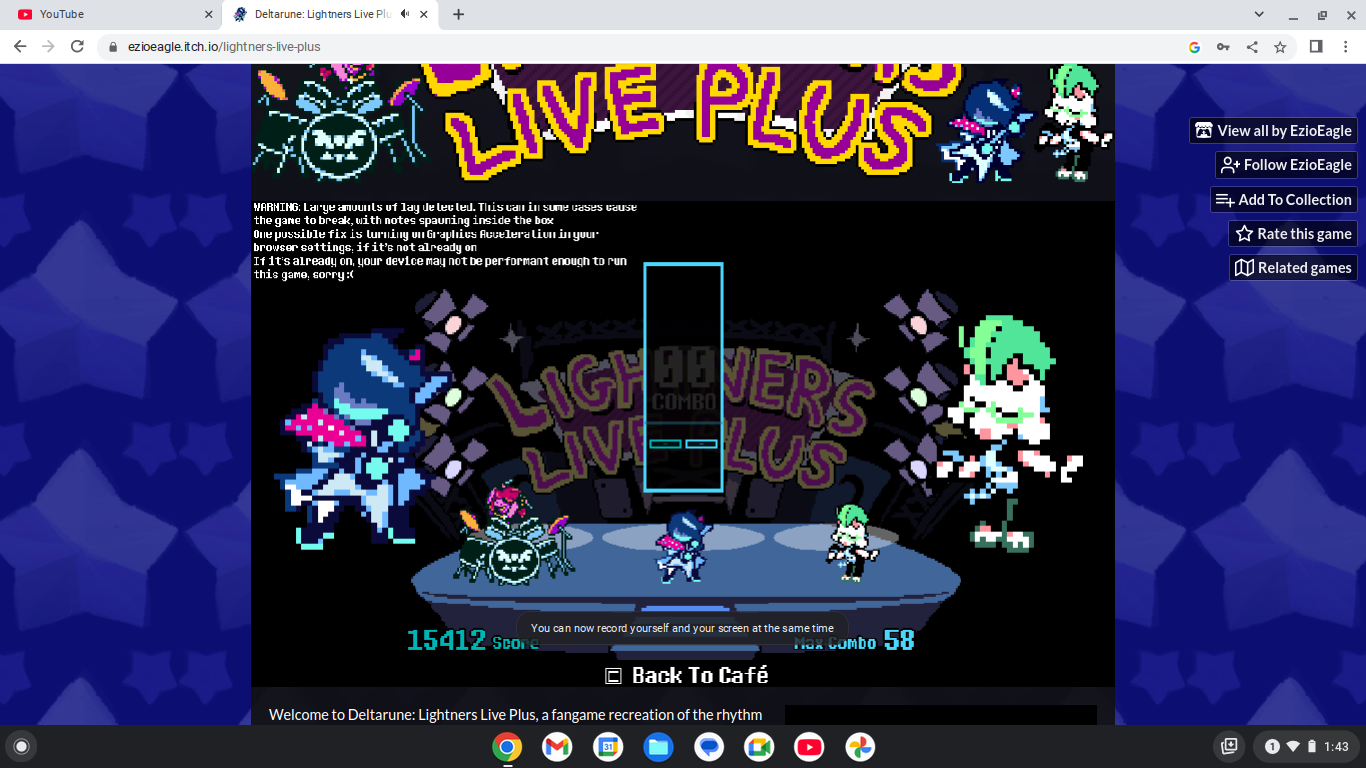Click the score value 15412
The height and width of the screenshot is (768, 1366).
pos(446,640)
